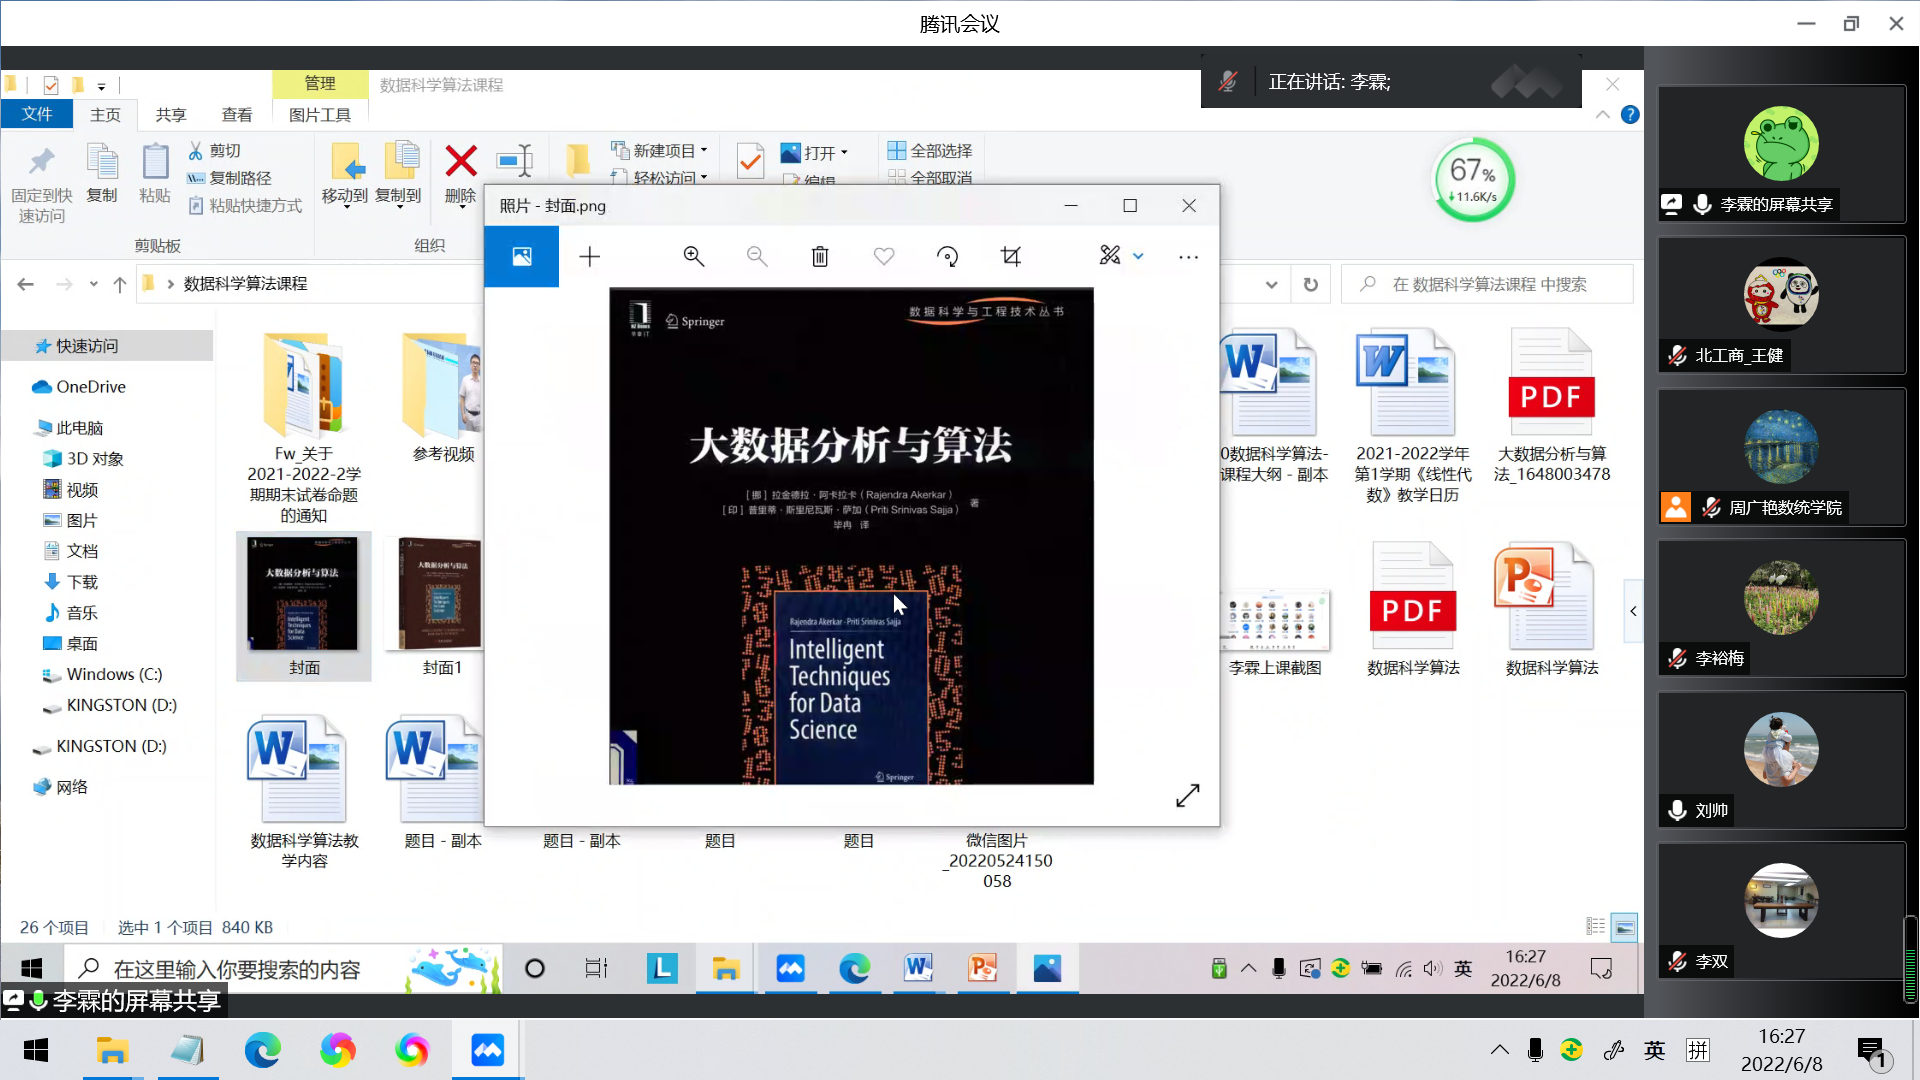1920x1080 pixels.
Task: Select the crop tool in Photos
Action: (x=1011, y=257)
